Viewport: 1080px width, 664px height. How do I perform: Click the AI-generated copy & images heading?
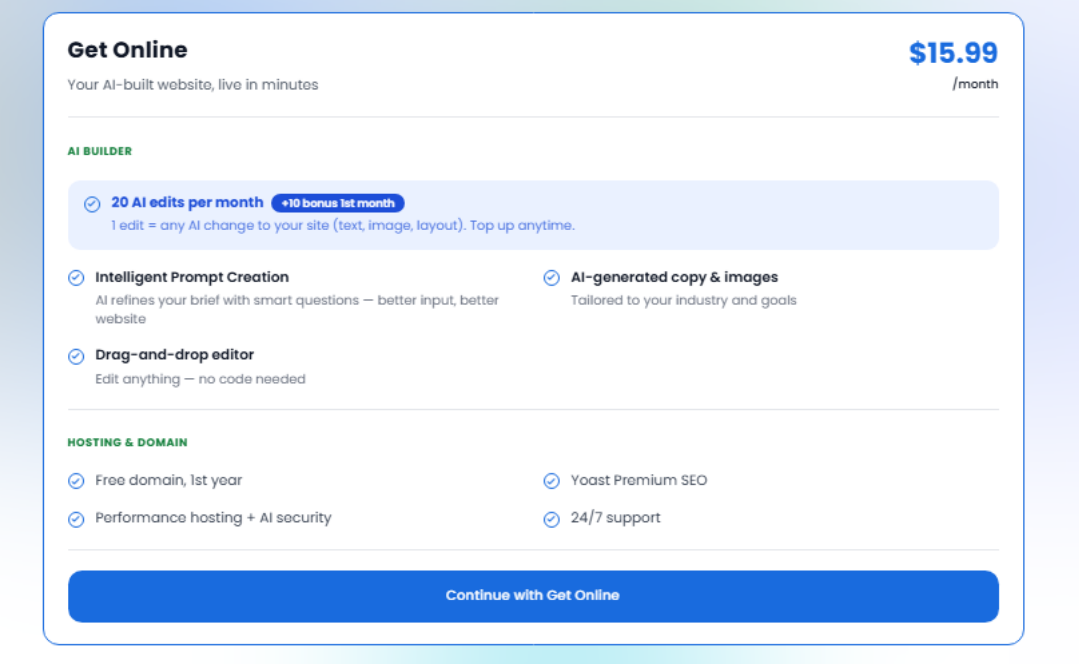674,277
